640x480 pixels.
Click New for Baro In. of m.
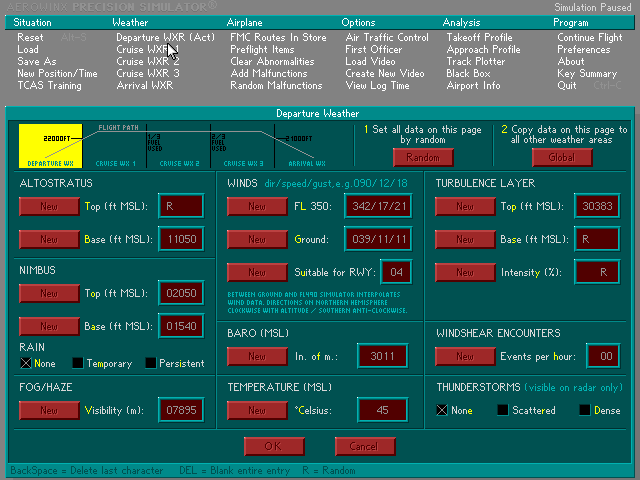pos(257,356)
